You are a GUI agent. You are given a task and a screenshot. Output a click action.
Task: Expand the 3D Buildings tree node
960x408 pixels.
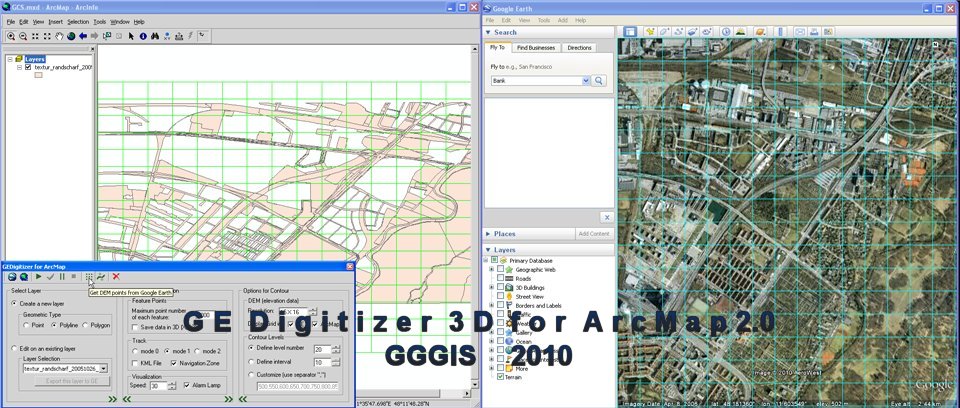[491, 287]
